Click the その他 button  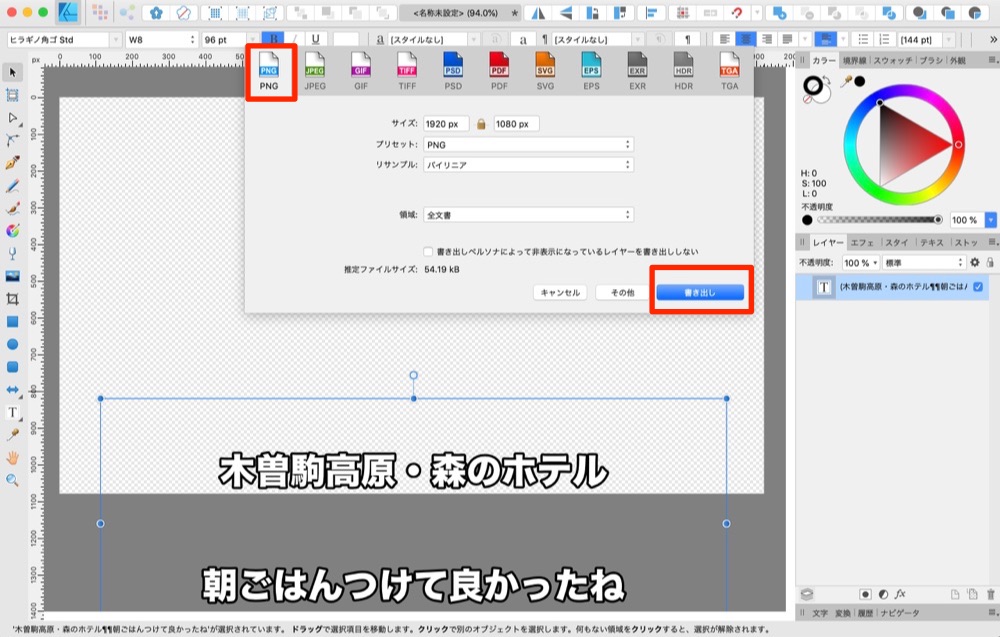(622, 292)
